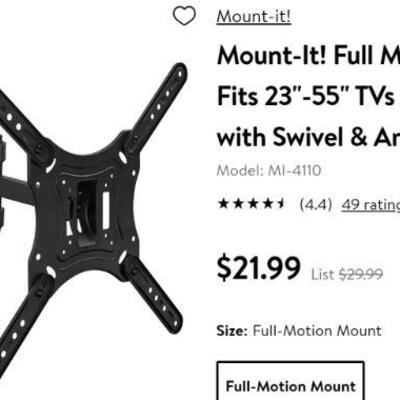Viewport: 400px width, 400px height.
Task: Click the 'Fits 23"-55" TVs' title line
Action: pyautogui.click(x=306, y=97)
